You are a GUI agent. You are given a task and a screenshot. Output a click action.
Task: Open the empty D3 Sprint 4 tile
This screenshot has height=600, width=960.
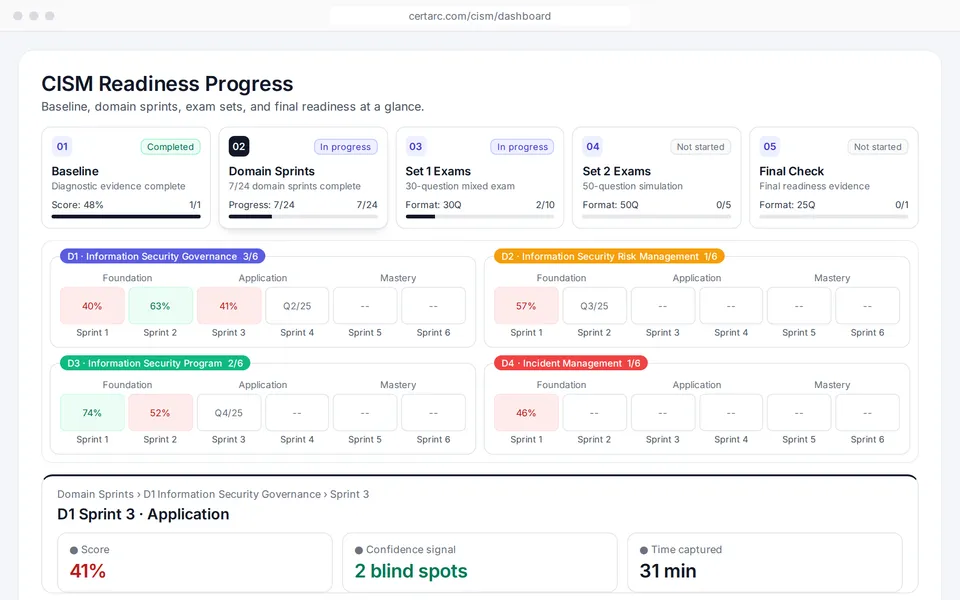[x=297, y=413]
